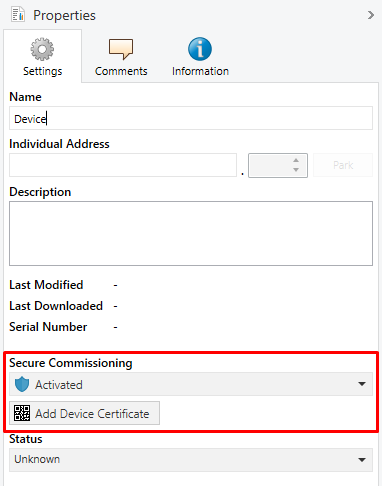This screenshot has height=486, width=382.
Task: Click the blue shield Activated icon
Action: point(22,384)
